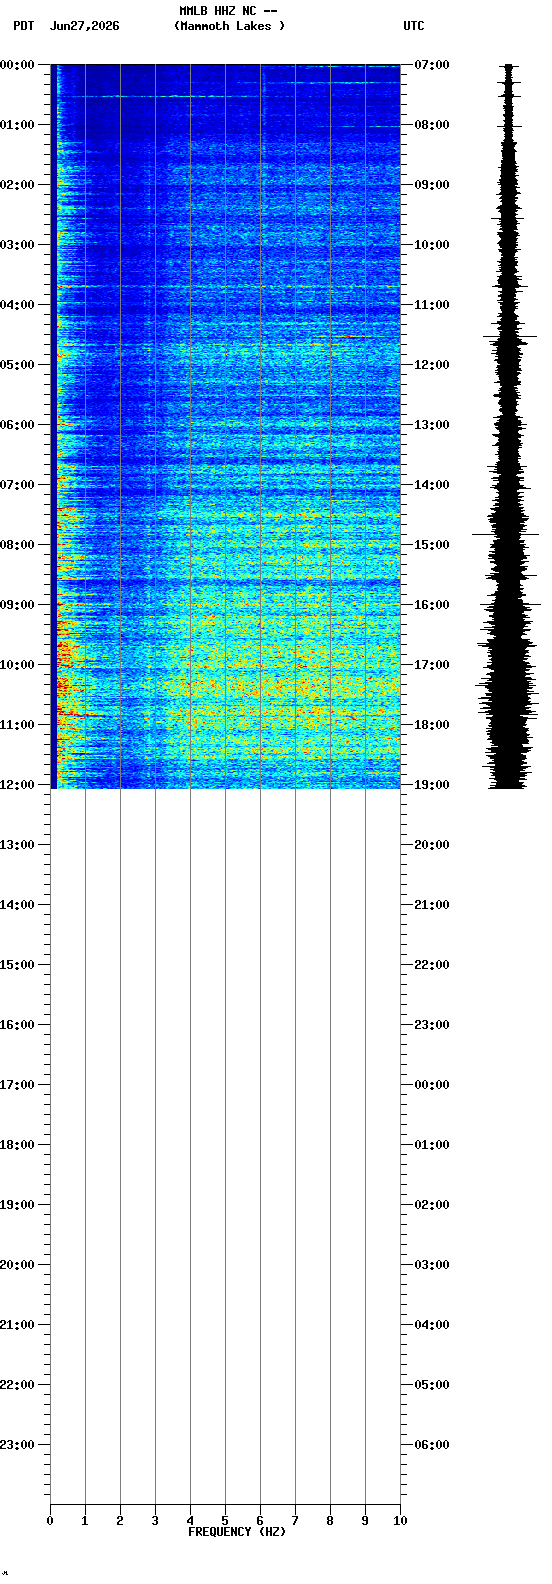Click the '06:00' UTC time label

point(432,1445)
